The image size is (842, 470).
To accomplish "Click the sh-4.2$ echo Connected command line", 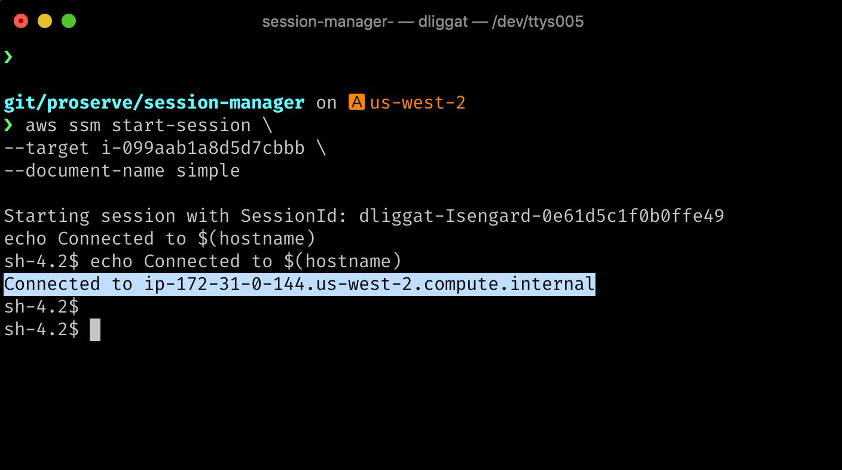I will pyautogui.click(x=202, y=261).
